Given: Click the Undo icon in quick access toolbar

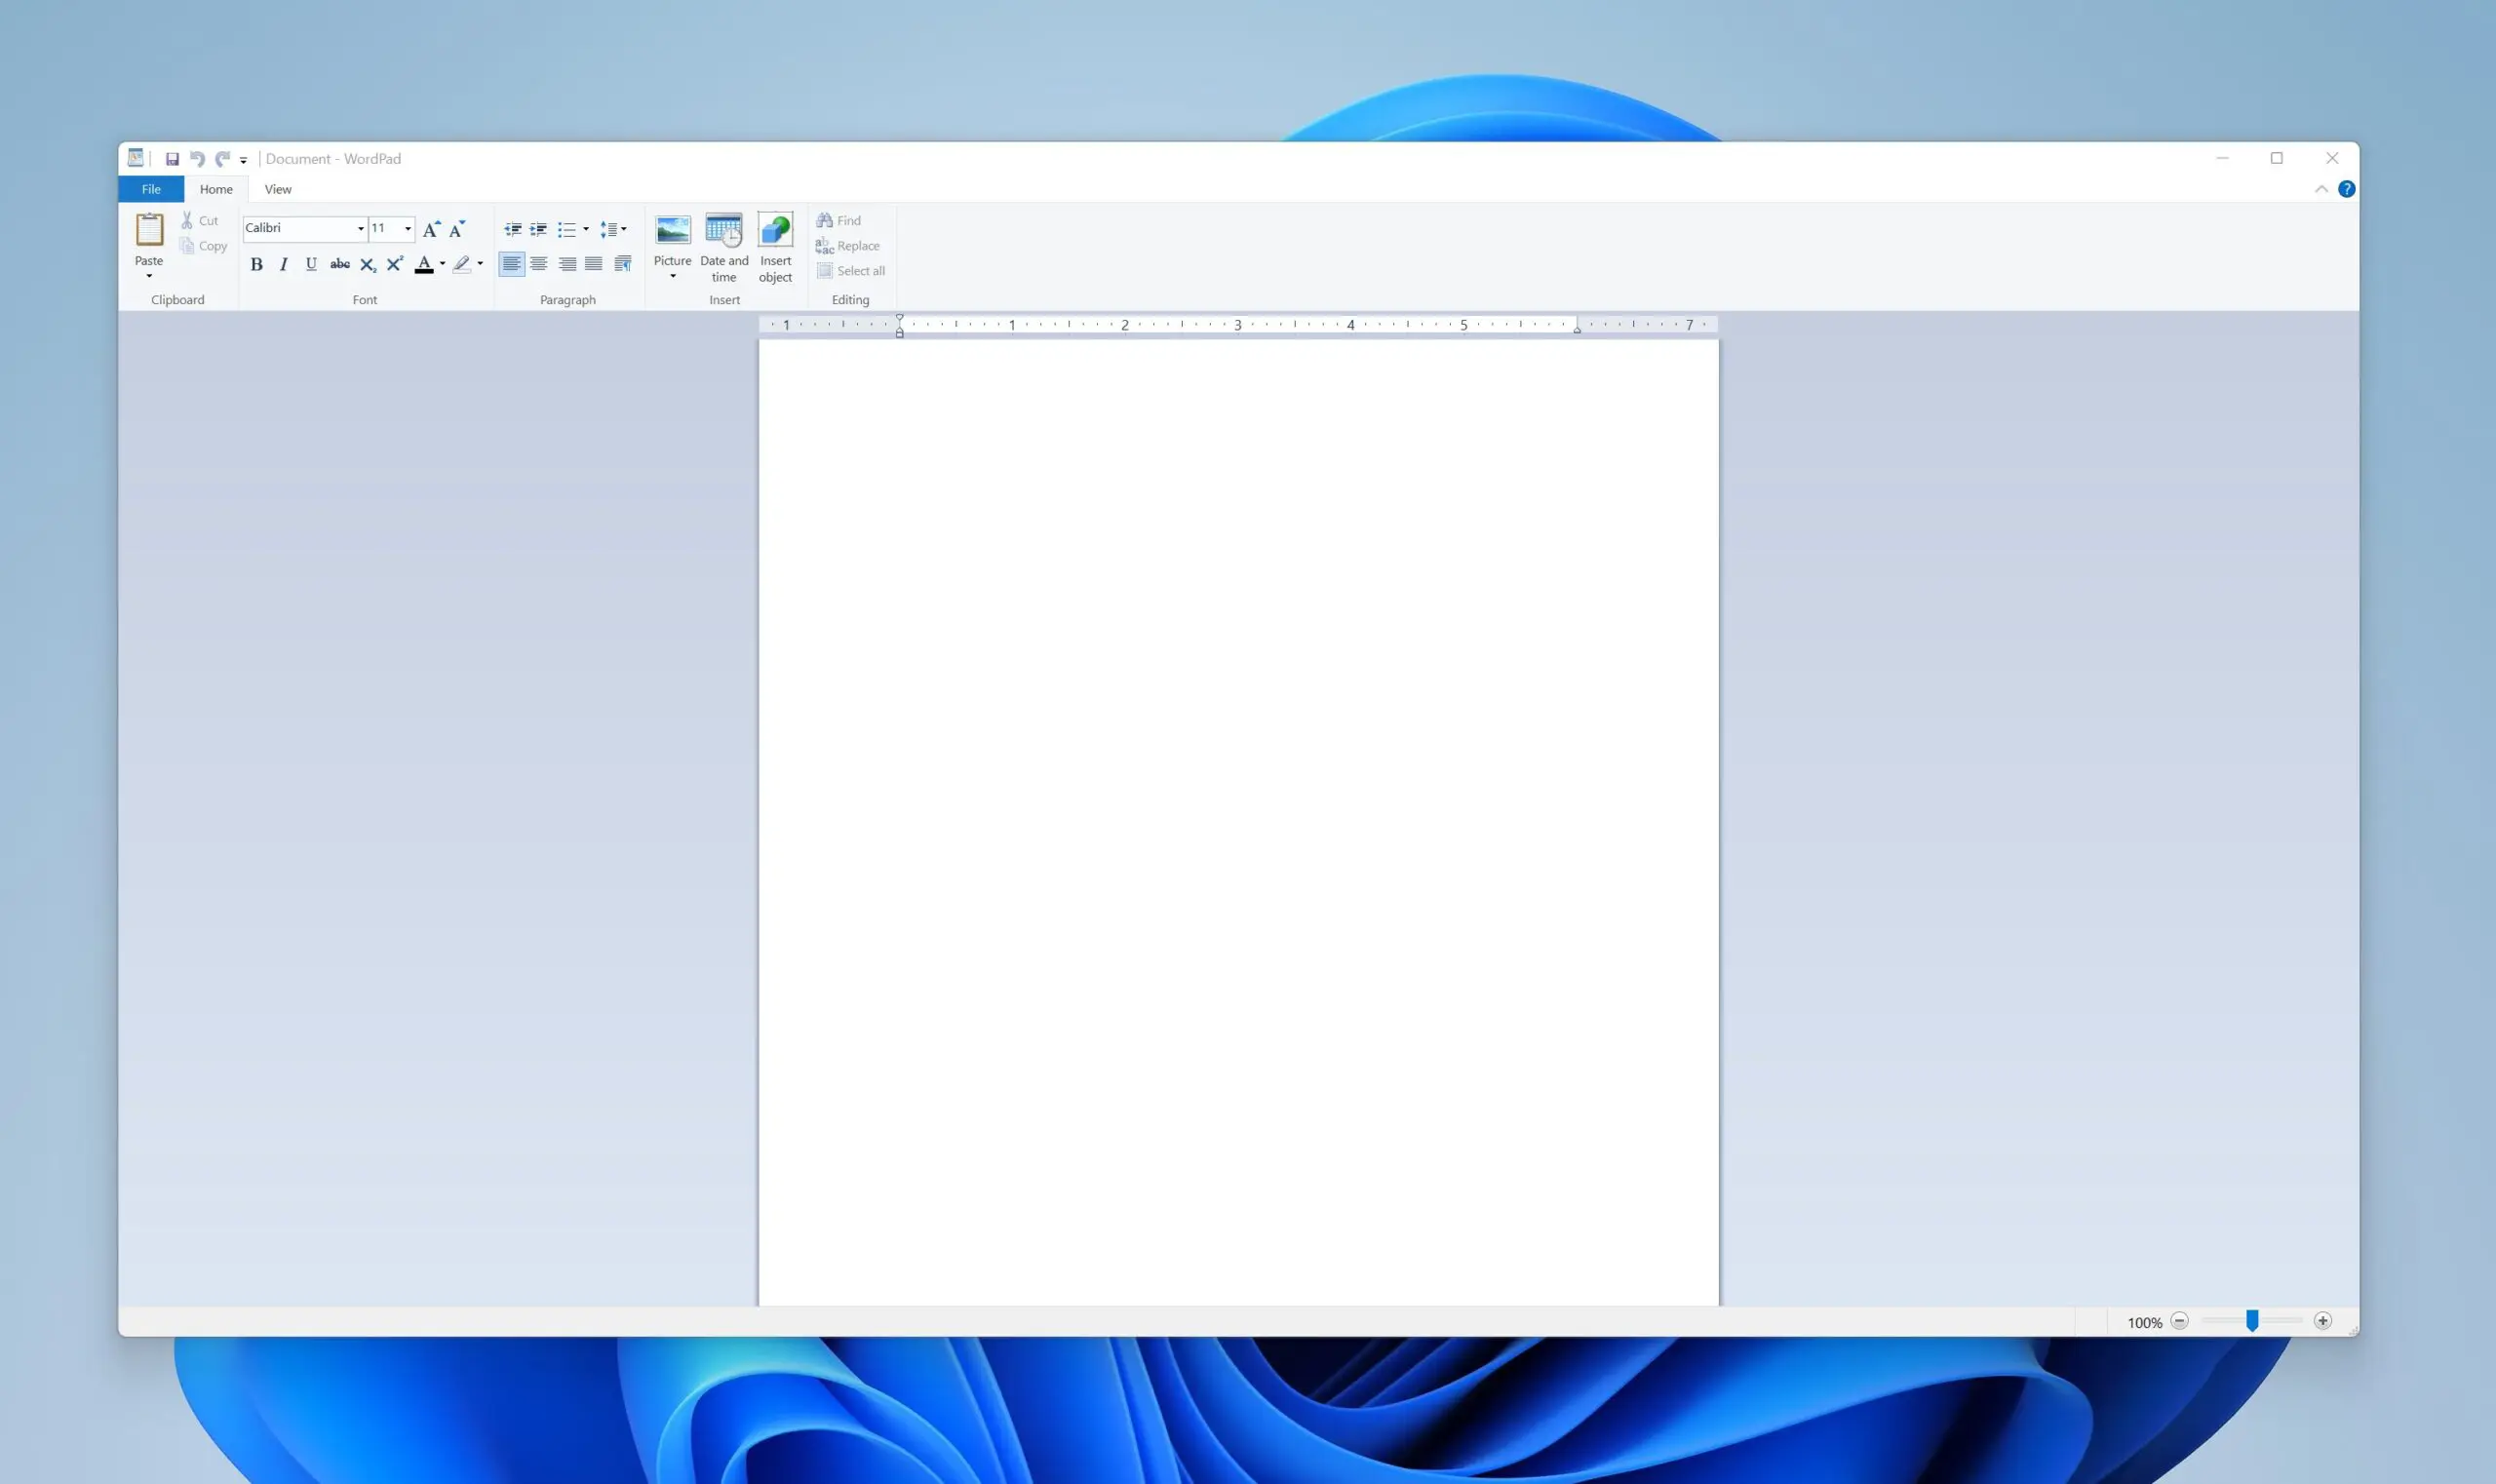Looking at the screenshot, I should (196, 158).
